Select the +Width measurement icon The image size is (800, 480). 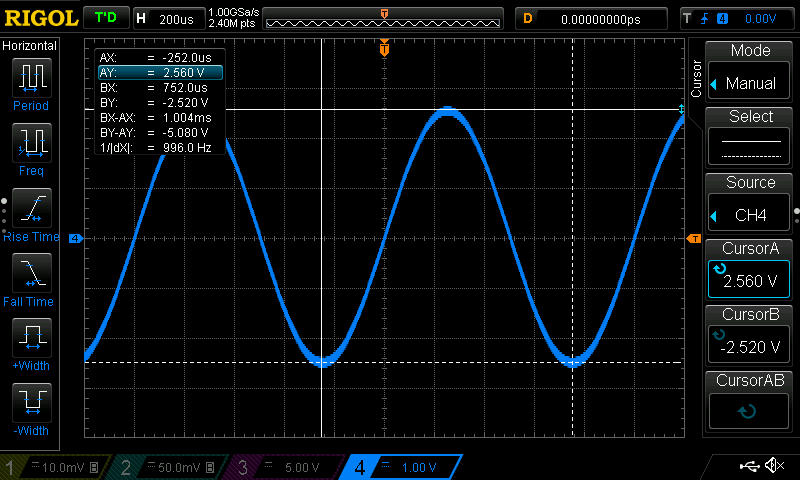[31, 338]
